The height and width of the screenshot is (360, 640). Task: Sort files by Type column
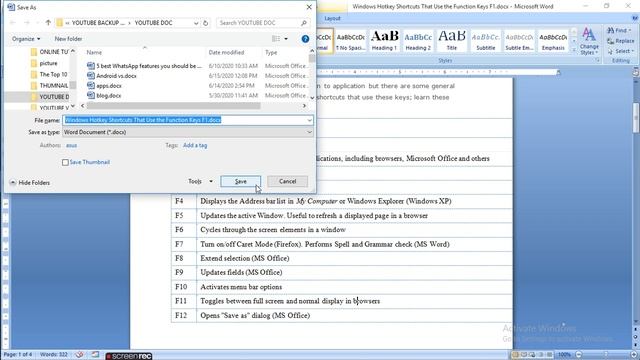coord(271,52)
